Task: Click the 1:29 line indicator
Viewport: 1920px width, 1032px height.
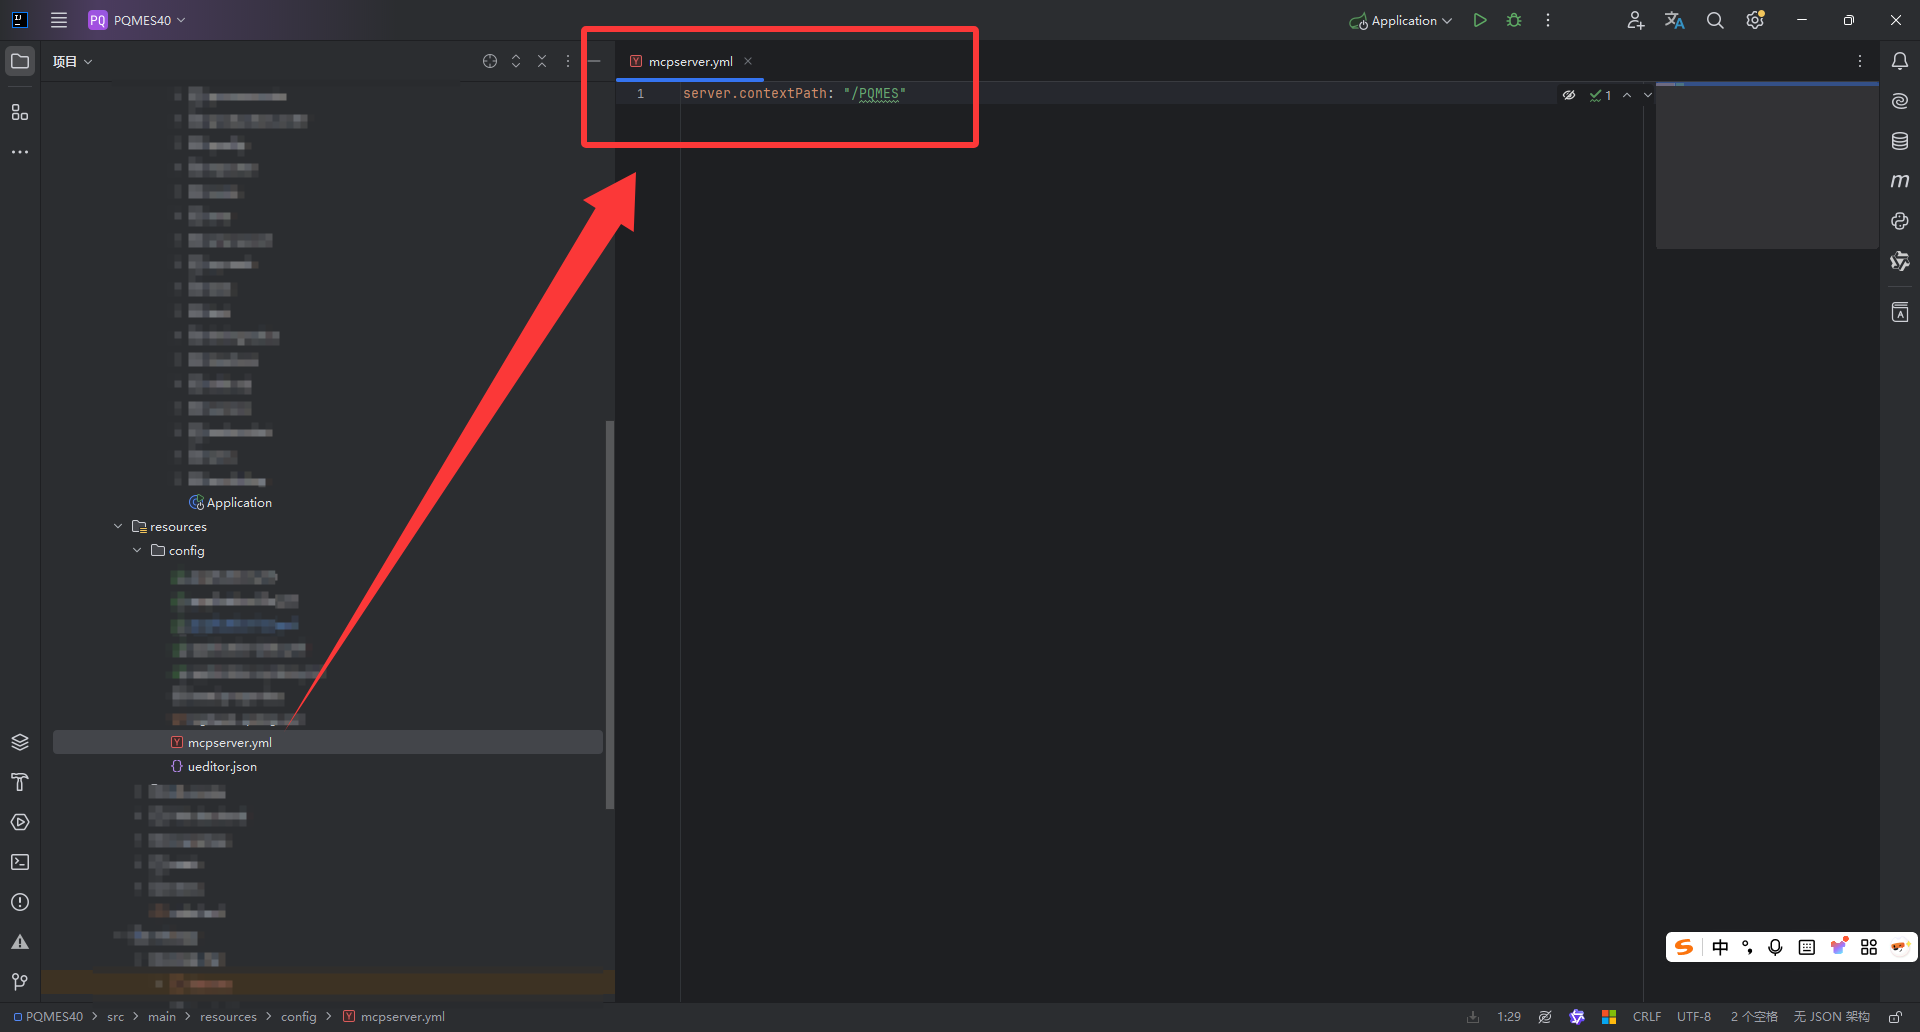Action: pos(1508,1016)
